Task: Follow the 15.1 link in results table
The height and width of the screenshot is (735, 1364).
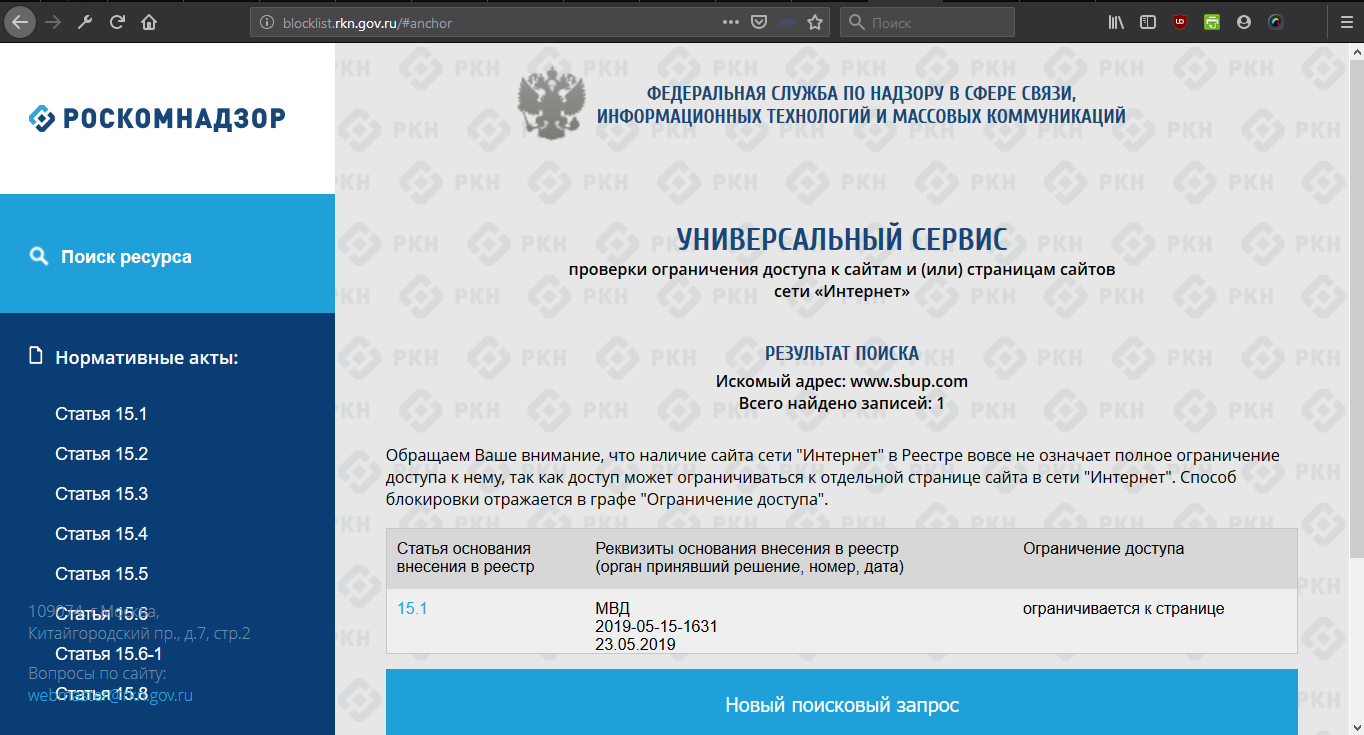Action: (412, 608)
